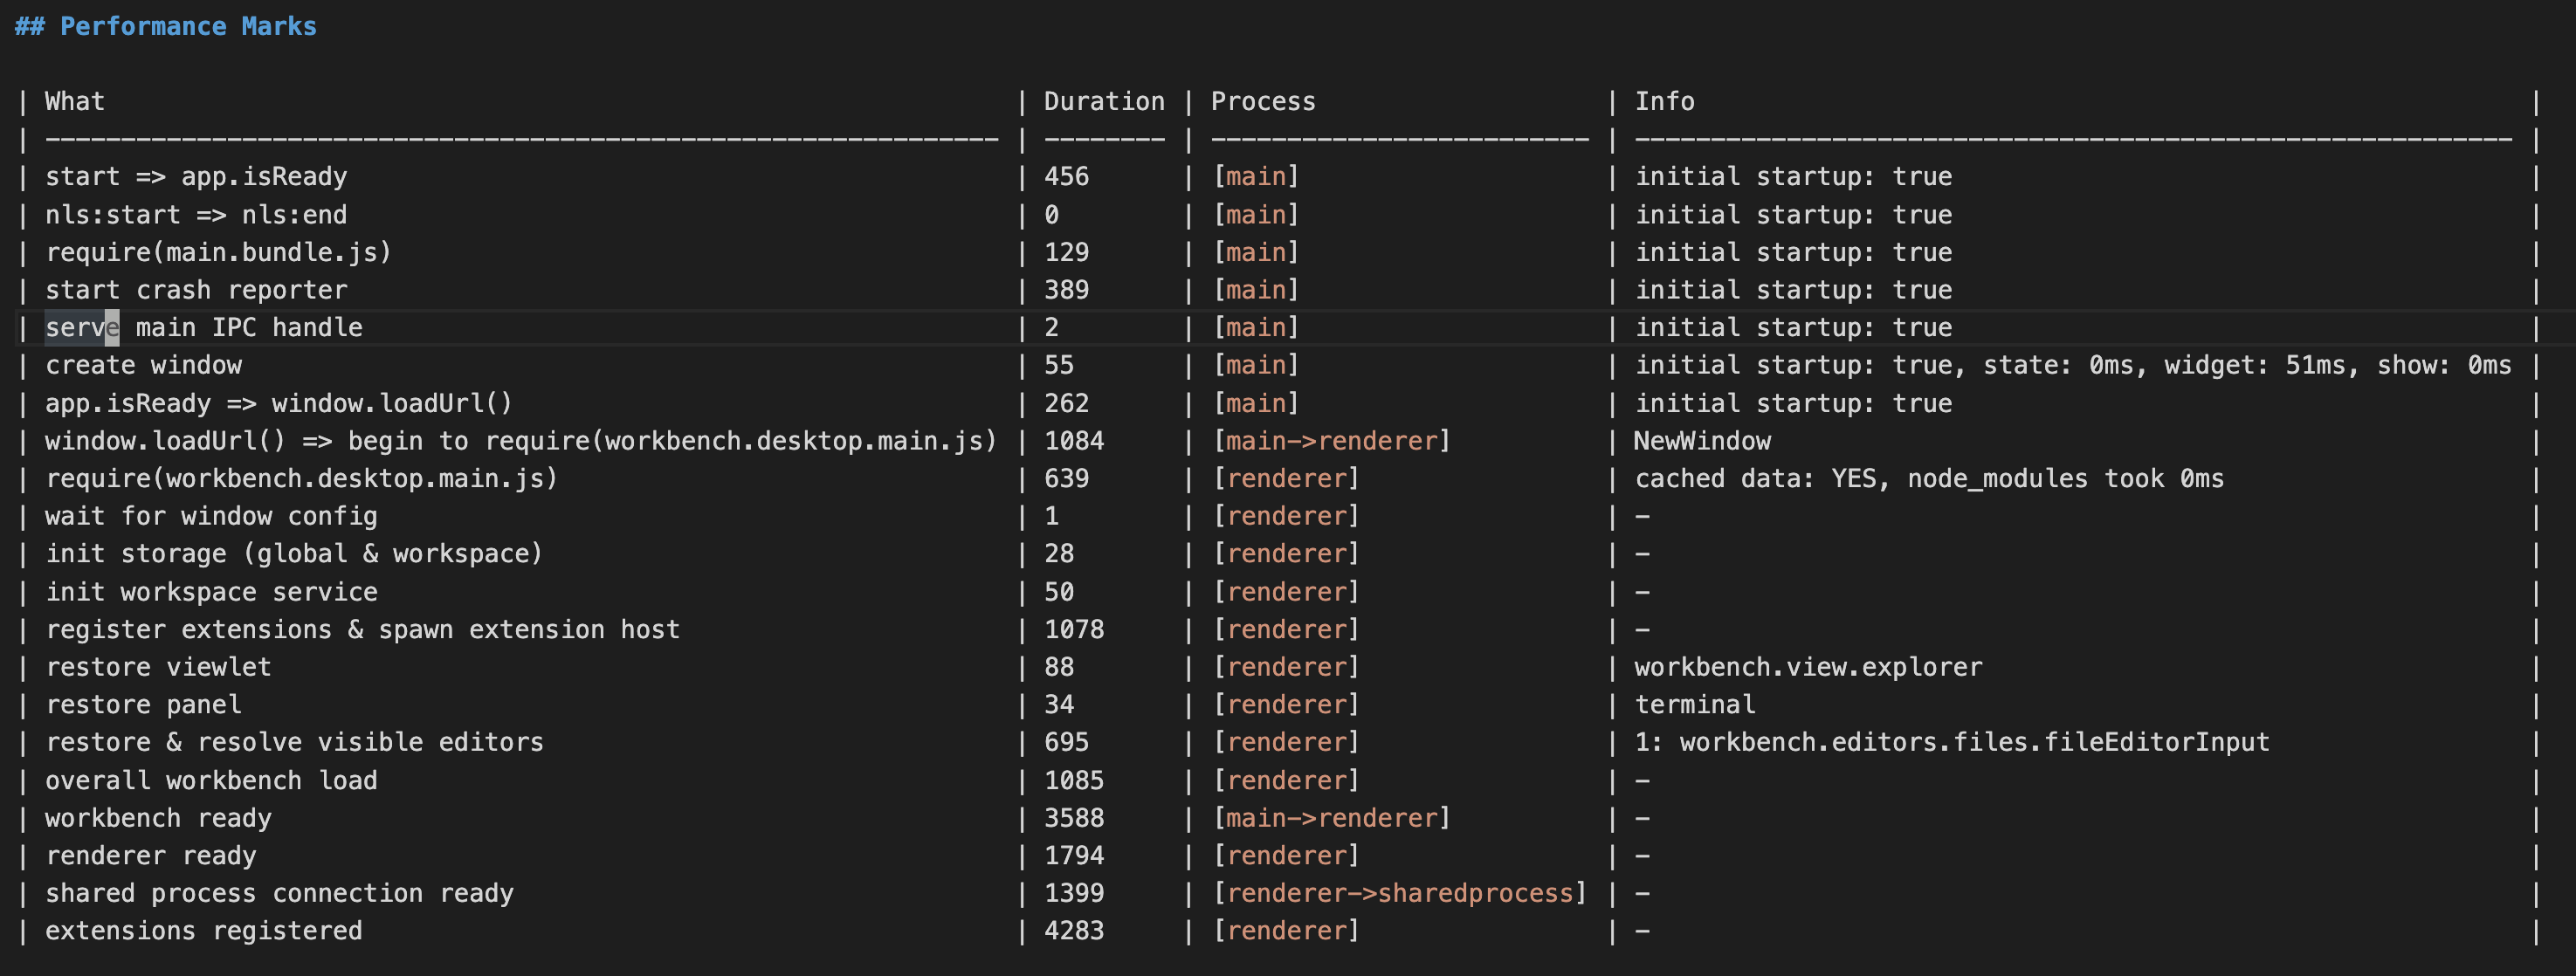Click 'workbench.editors.files.fileEditorInput' text
The height and width of the screenshot is (976, 2576).
[x=1974, y=742]
